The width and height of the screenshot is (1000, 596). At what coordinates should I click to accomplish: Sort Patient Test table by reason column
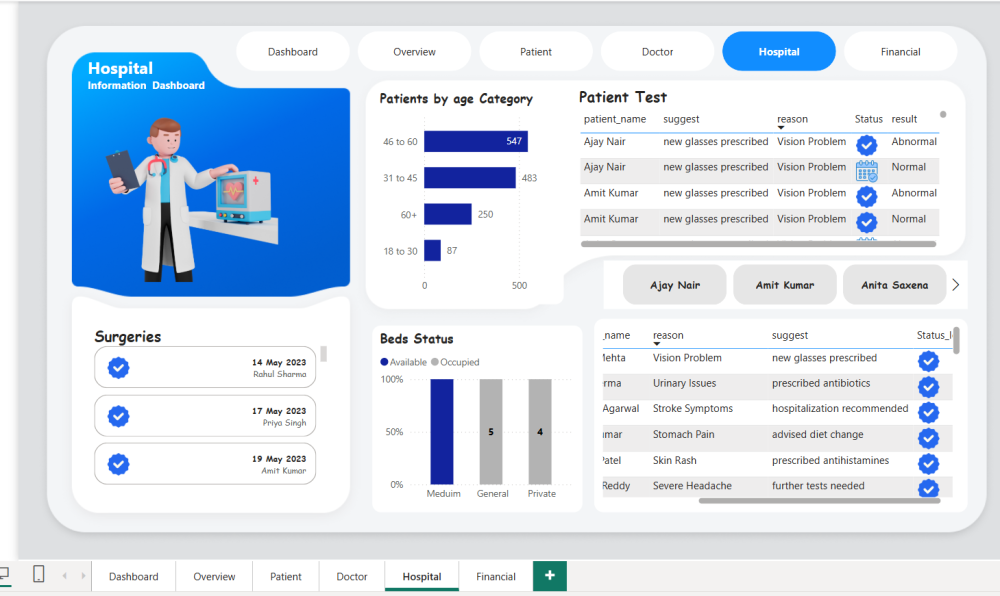tap(792, 120)
